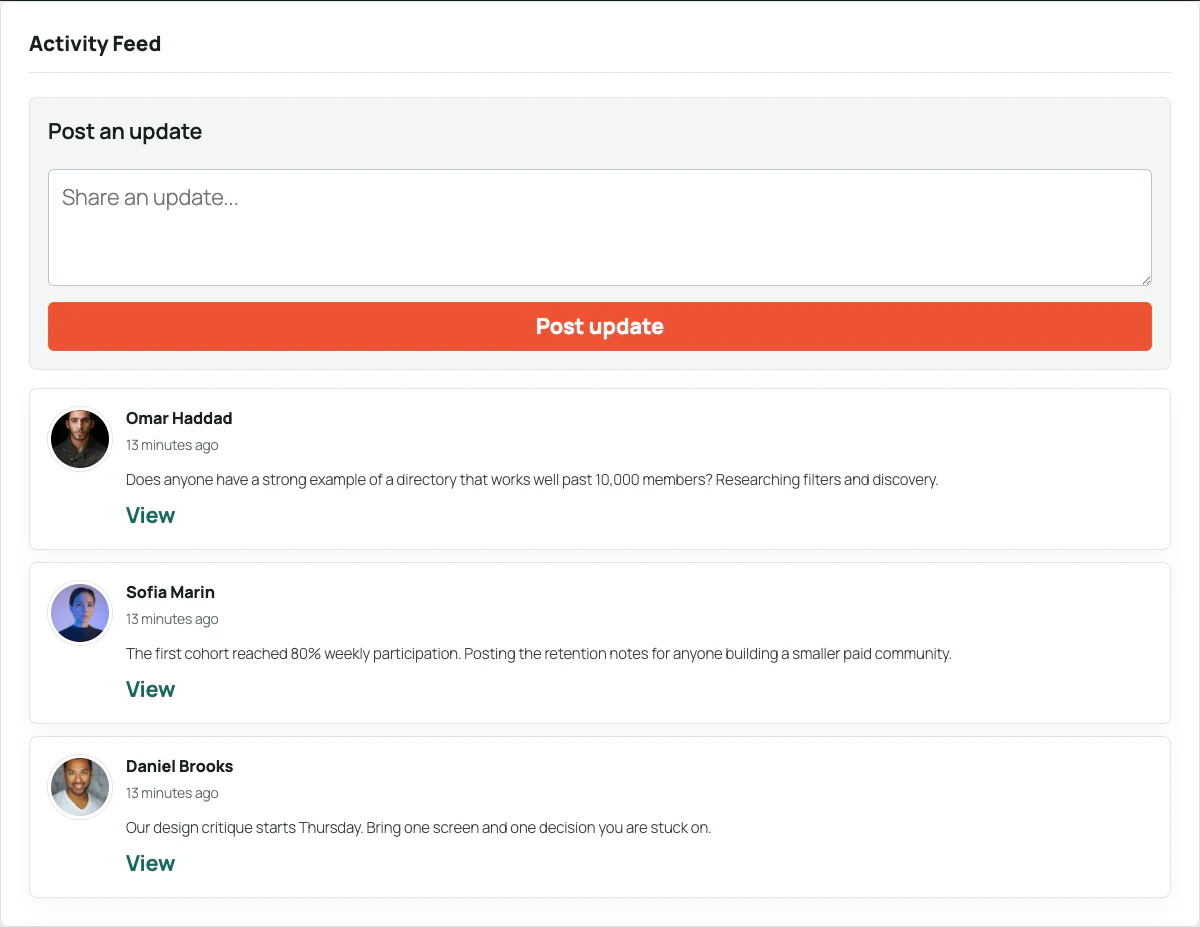Click the Share an update text area
1200x927 pixels.
[600, 227]
